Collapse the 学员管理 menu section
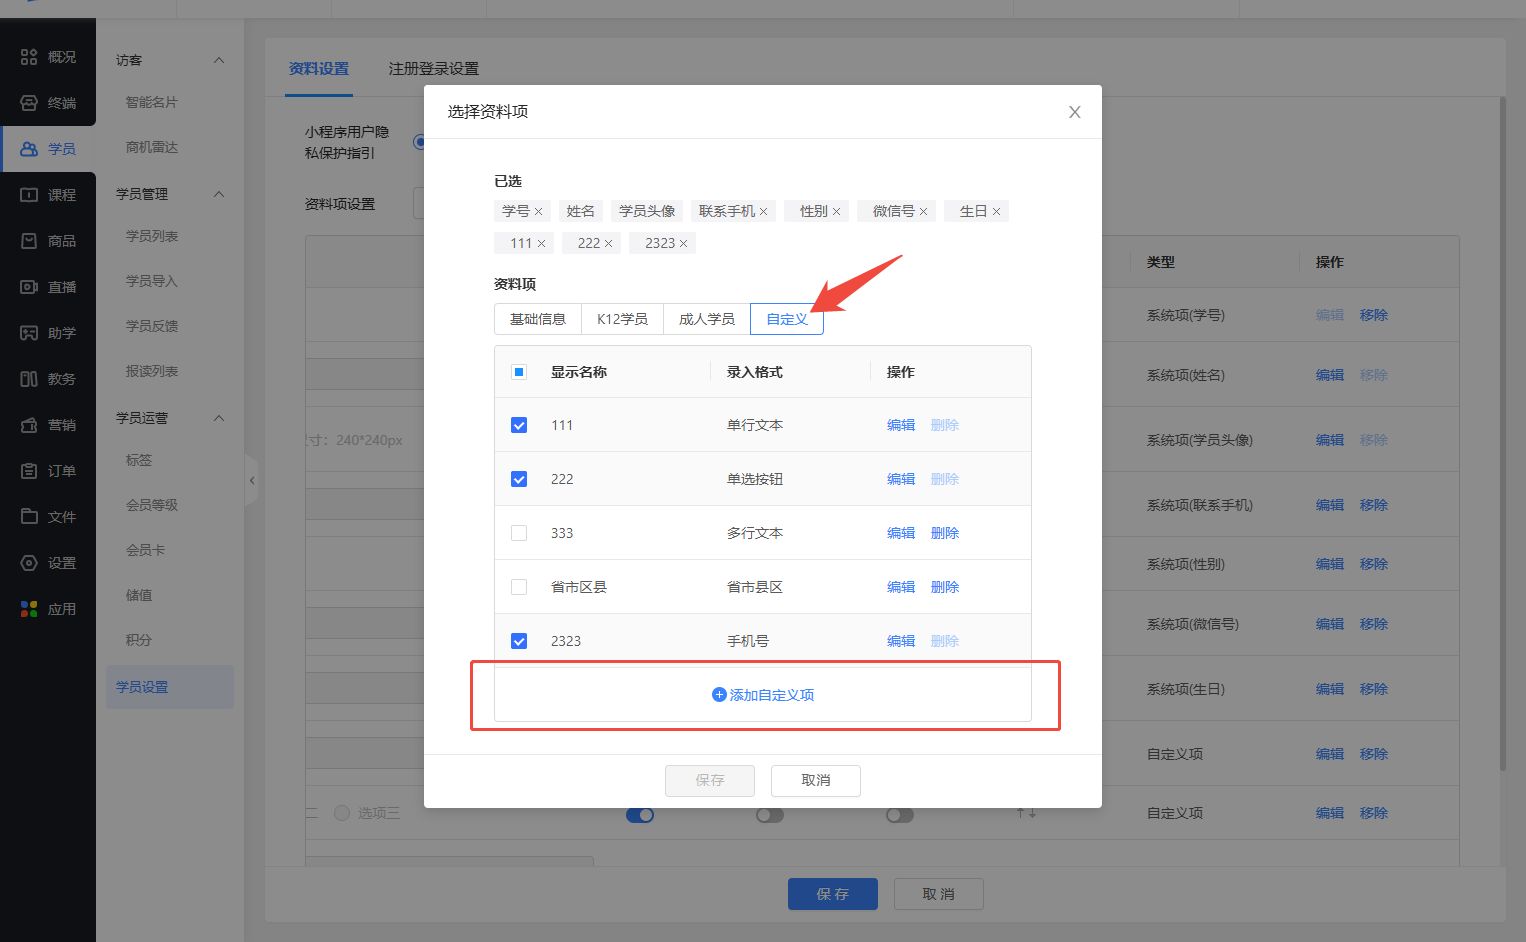This screenshot has width=1526, height=942. coord(219,194)
